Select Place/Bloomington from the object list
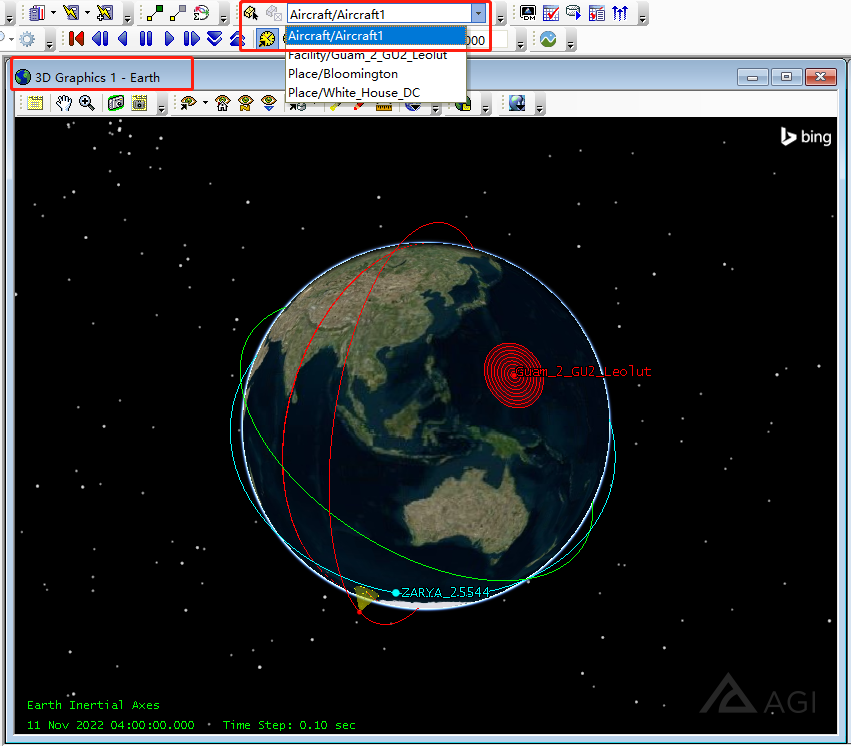The width and height of the screenshot is (851, 746). click(342, 74)
